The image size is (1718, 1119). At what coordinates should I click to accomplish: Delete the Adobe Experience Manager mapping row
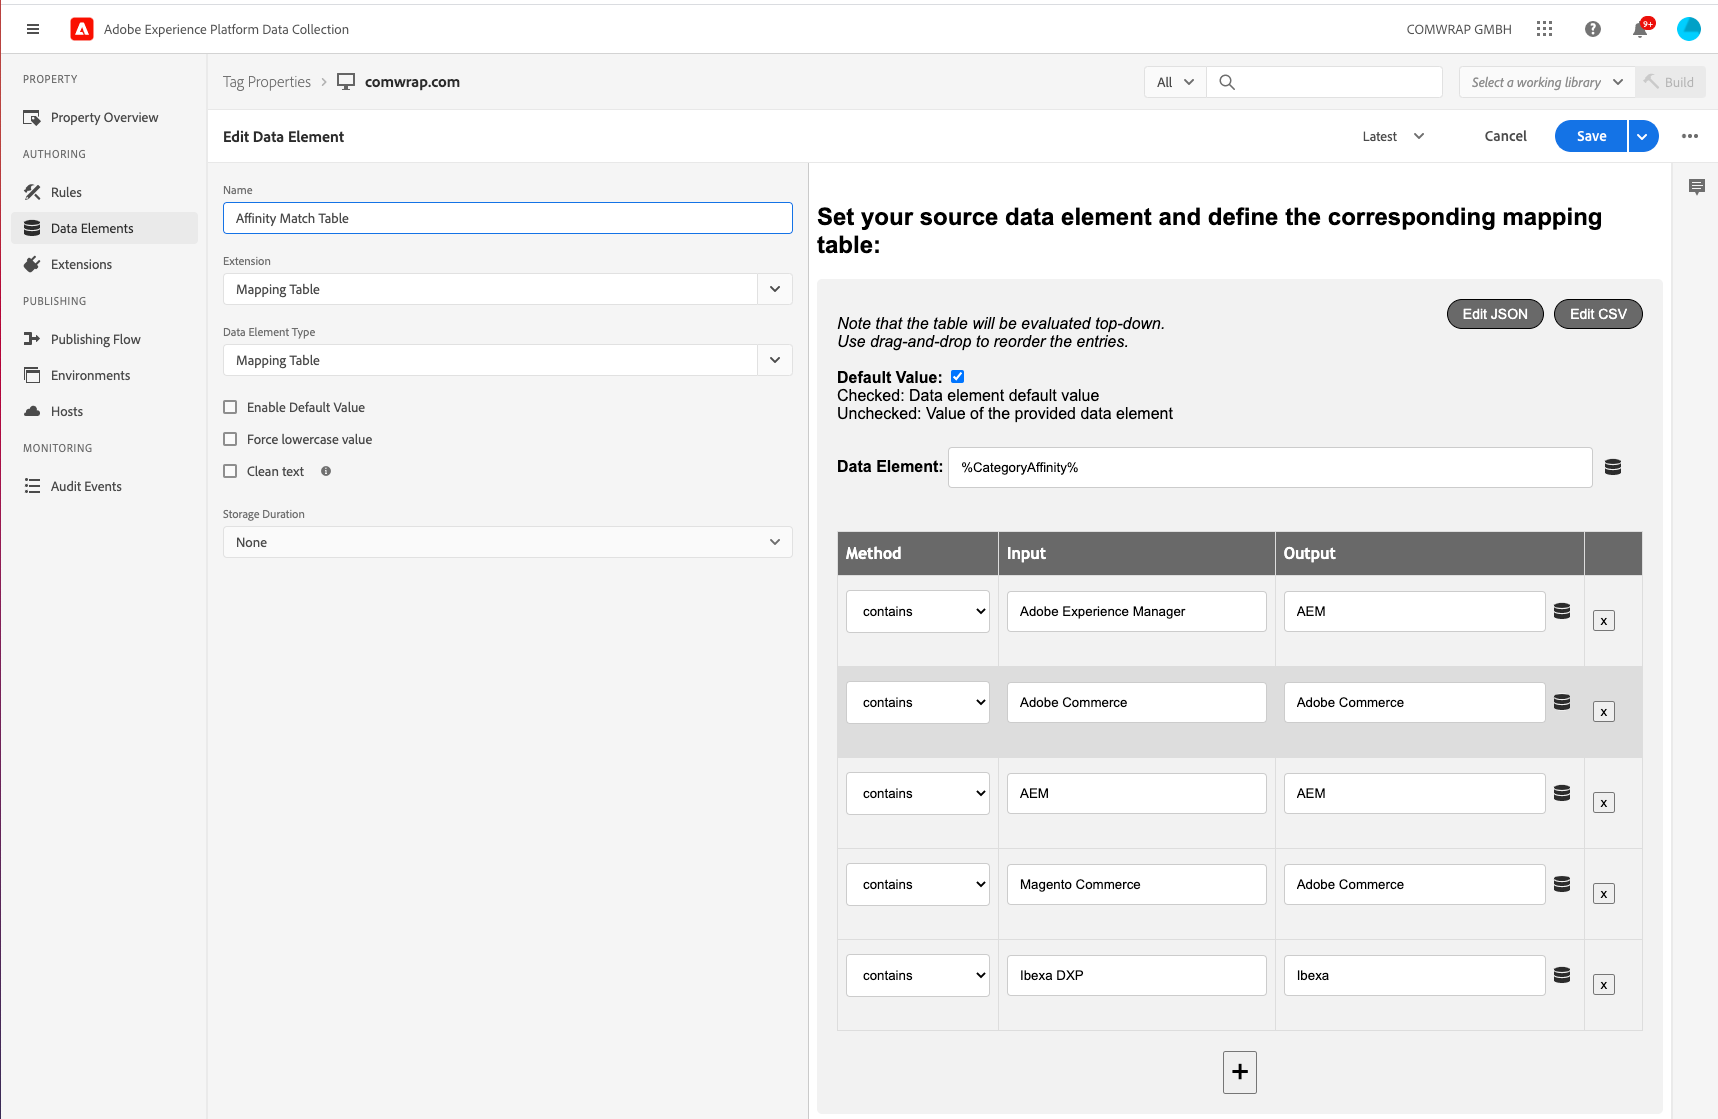click(1604, 621)
